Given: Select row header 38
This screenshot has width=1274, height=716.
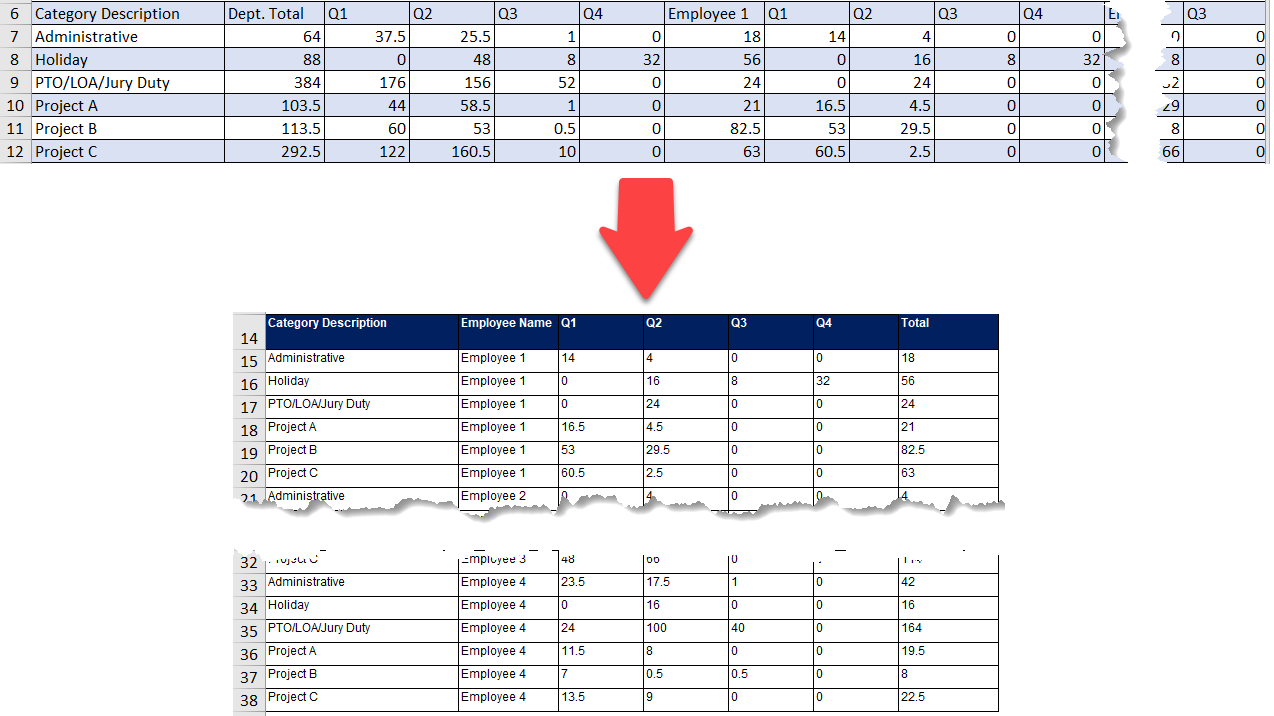Looking at the screenshot, I should [249, 700].
